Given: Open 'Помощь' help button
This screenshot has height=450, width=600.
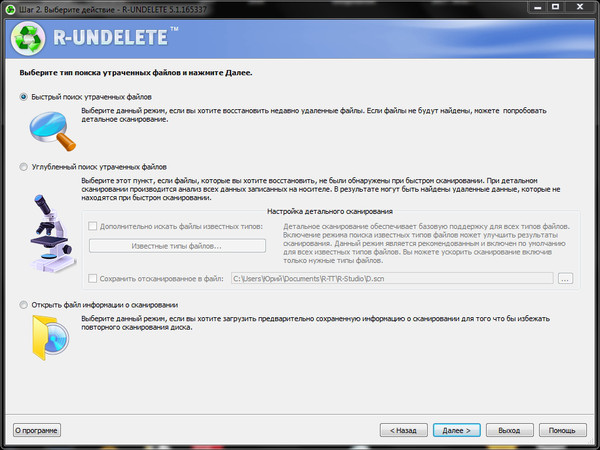Looking at the screenshot, I should [562, 430].
